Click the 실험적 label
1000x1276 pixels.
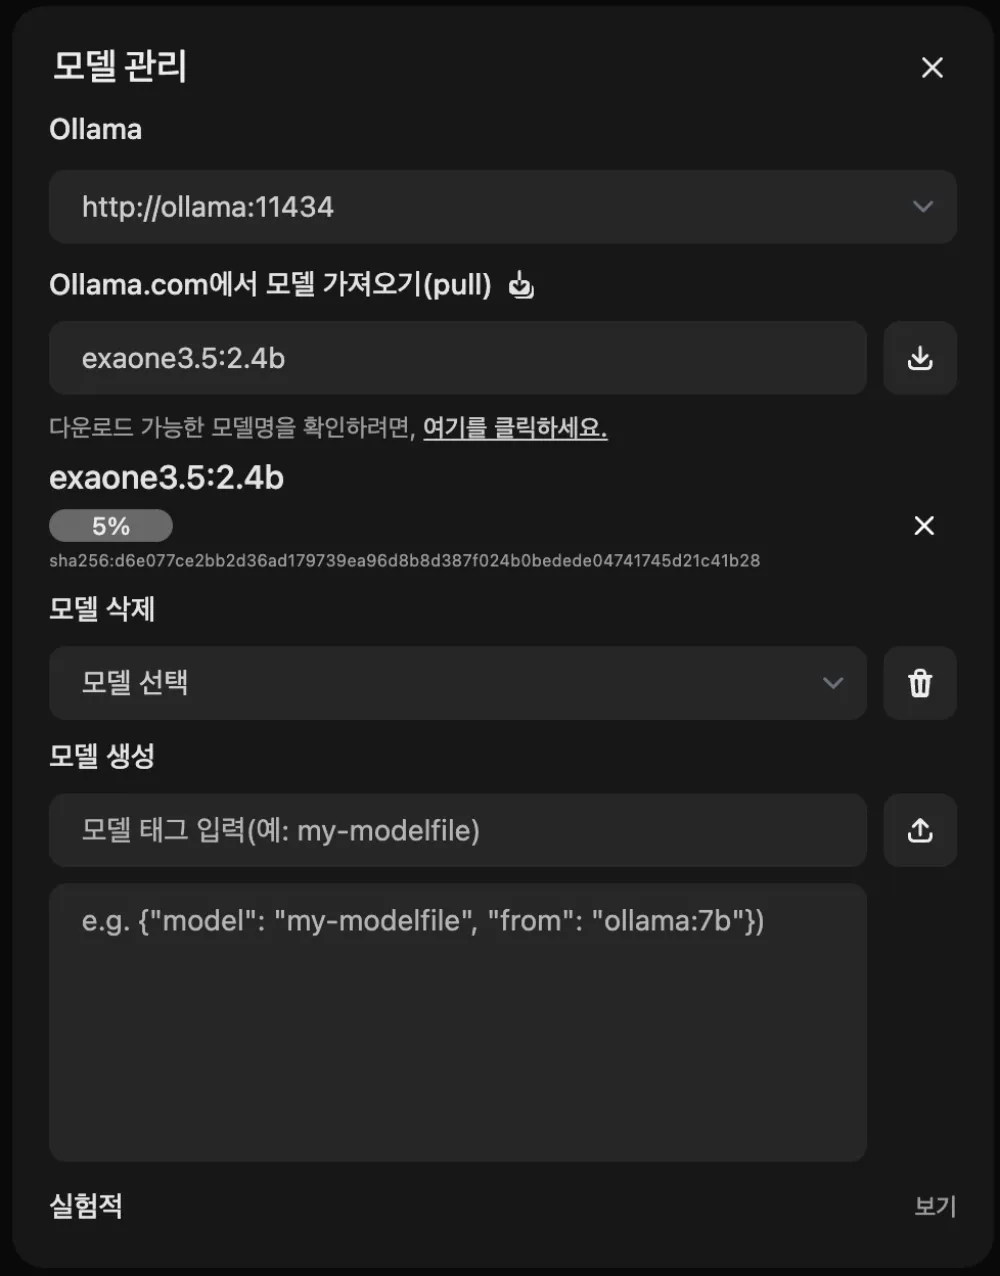[x=86, y=1206]
